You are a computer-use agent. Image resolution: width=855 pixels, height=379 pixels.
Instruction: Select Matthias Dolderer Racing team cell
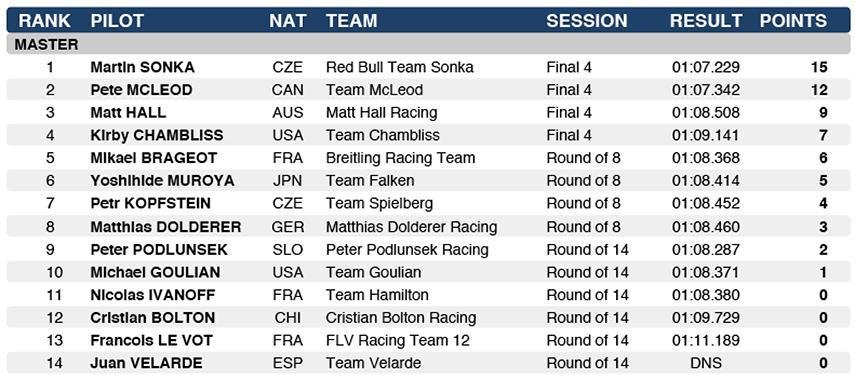(x=412, y=226)
